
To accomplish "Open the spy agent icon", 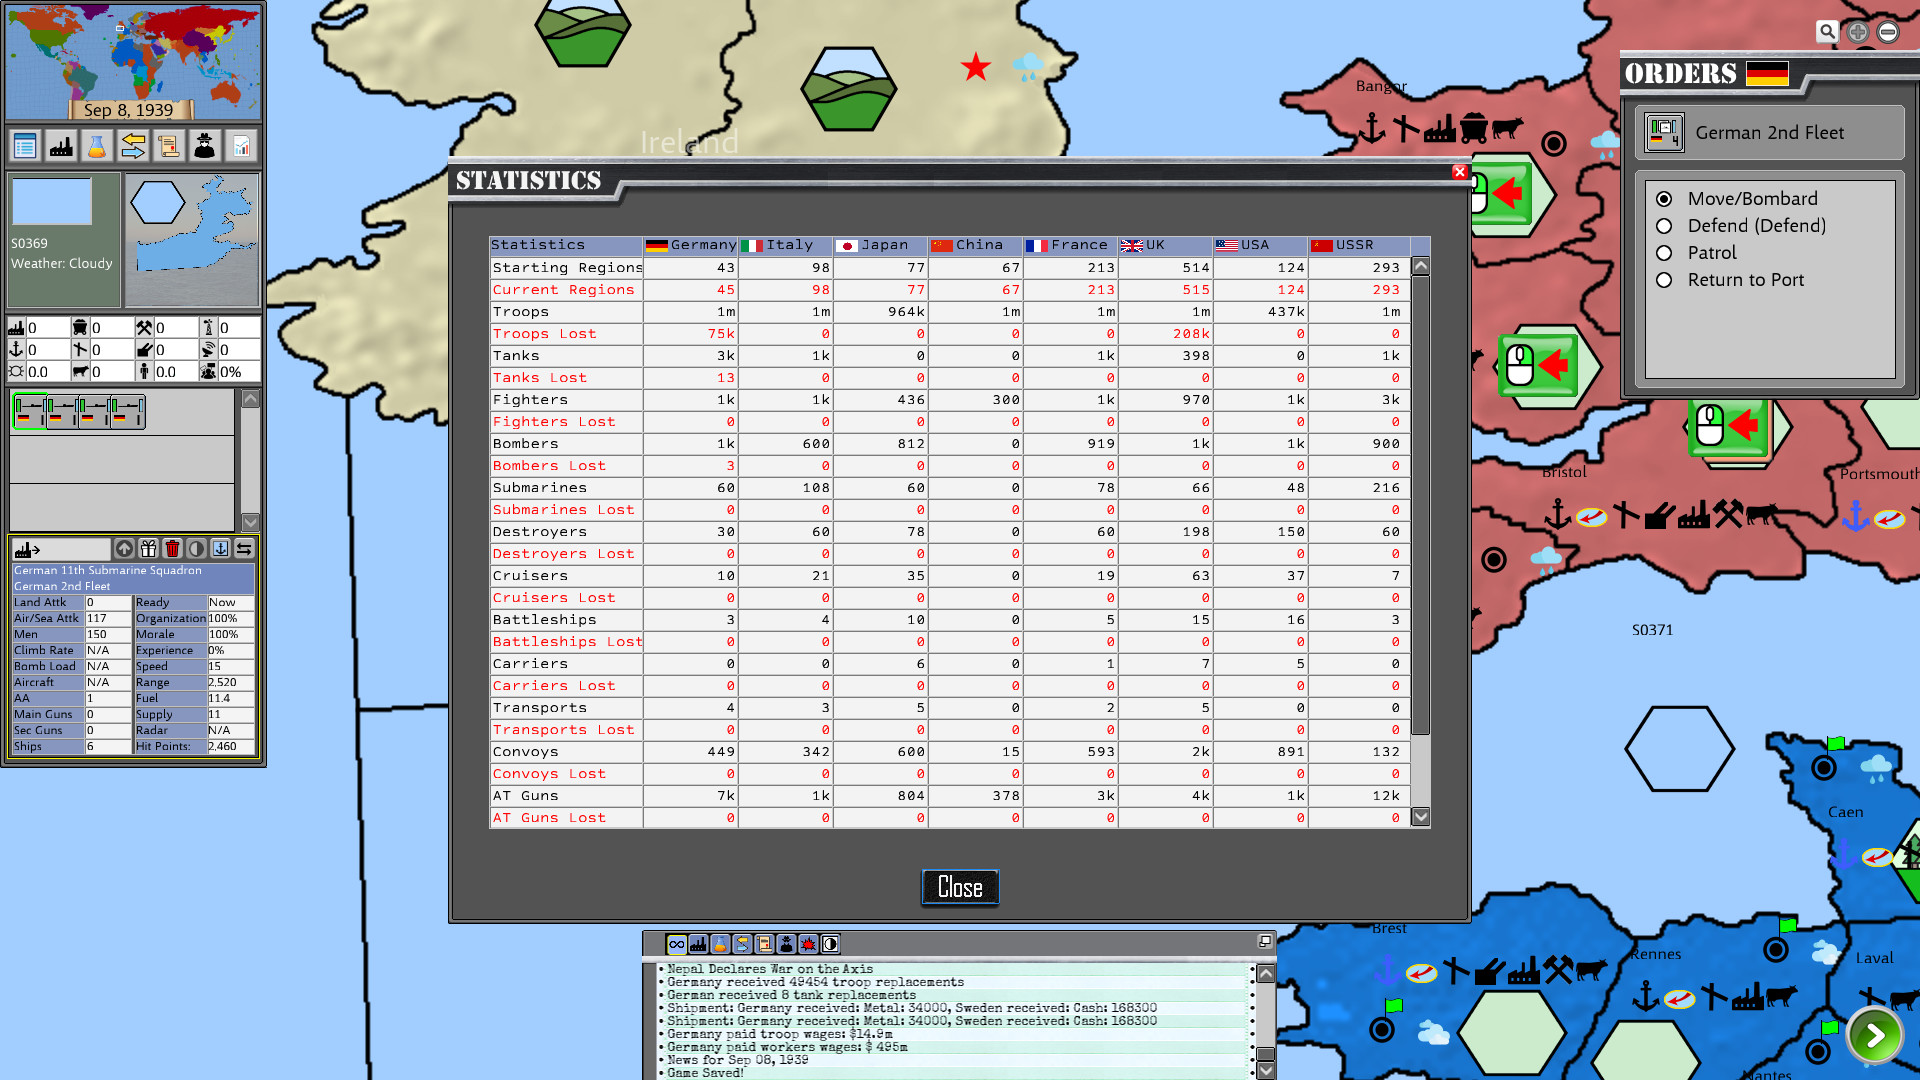I will (x=205, y=147).
